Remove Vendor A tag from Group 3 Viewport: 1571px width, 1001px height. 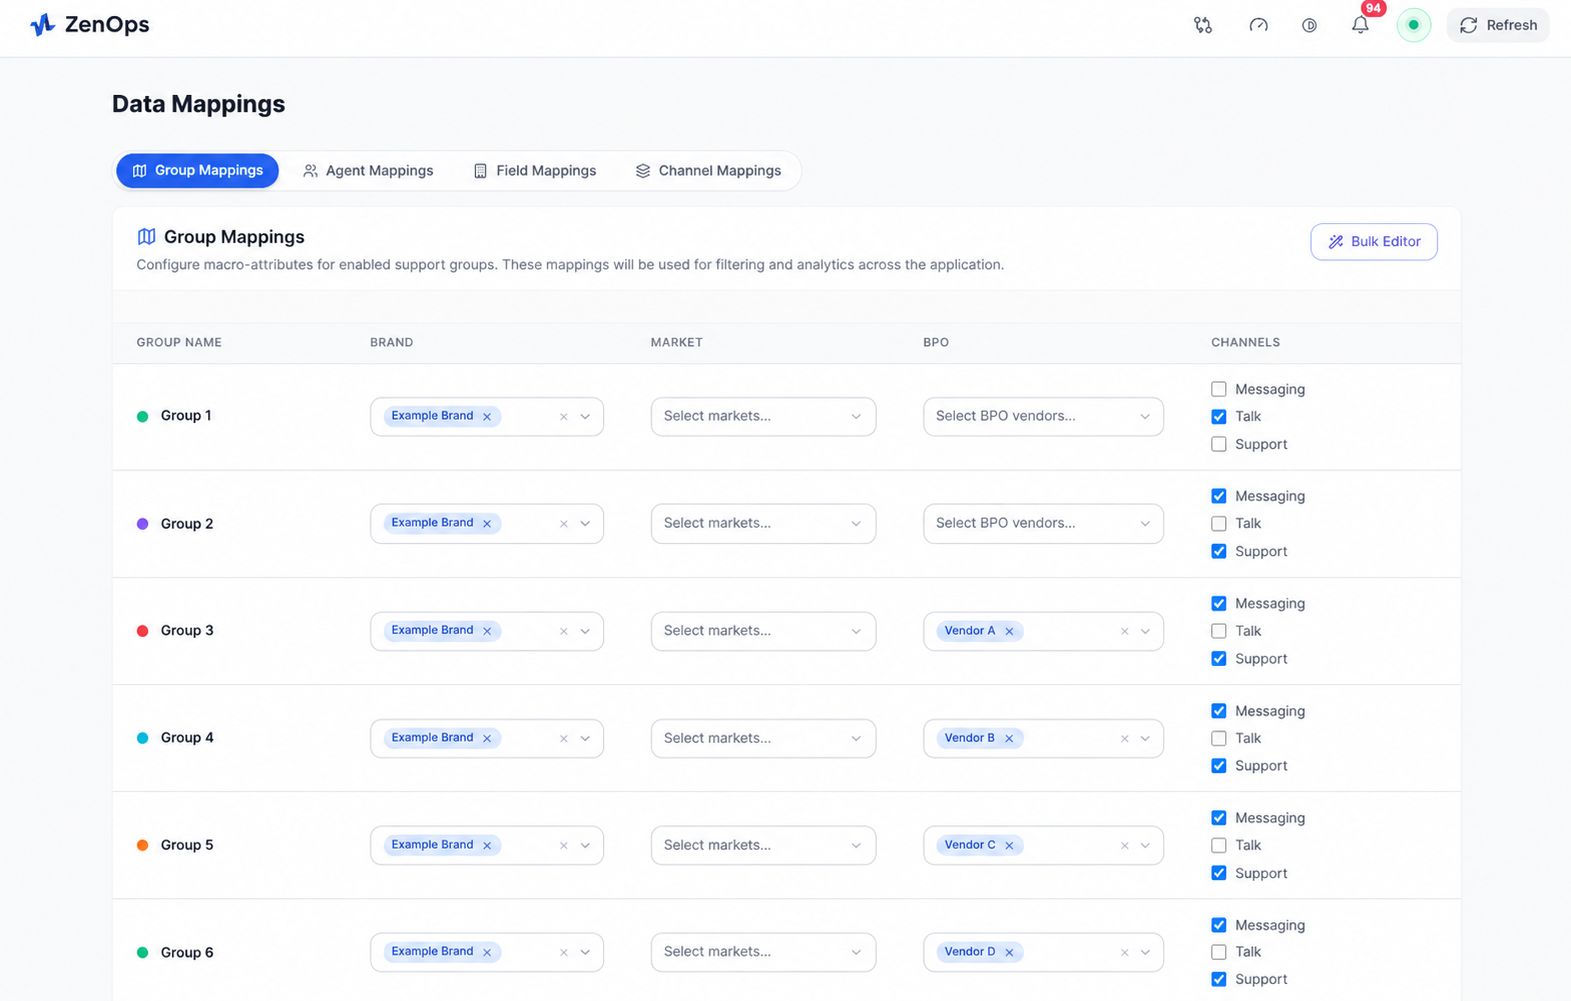[x=1009, y=631]
